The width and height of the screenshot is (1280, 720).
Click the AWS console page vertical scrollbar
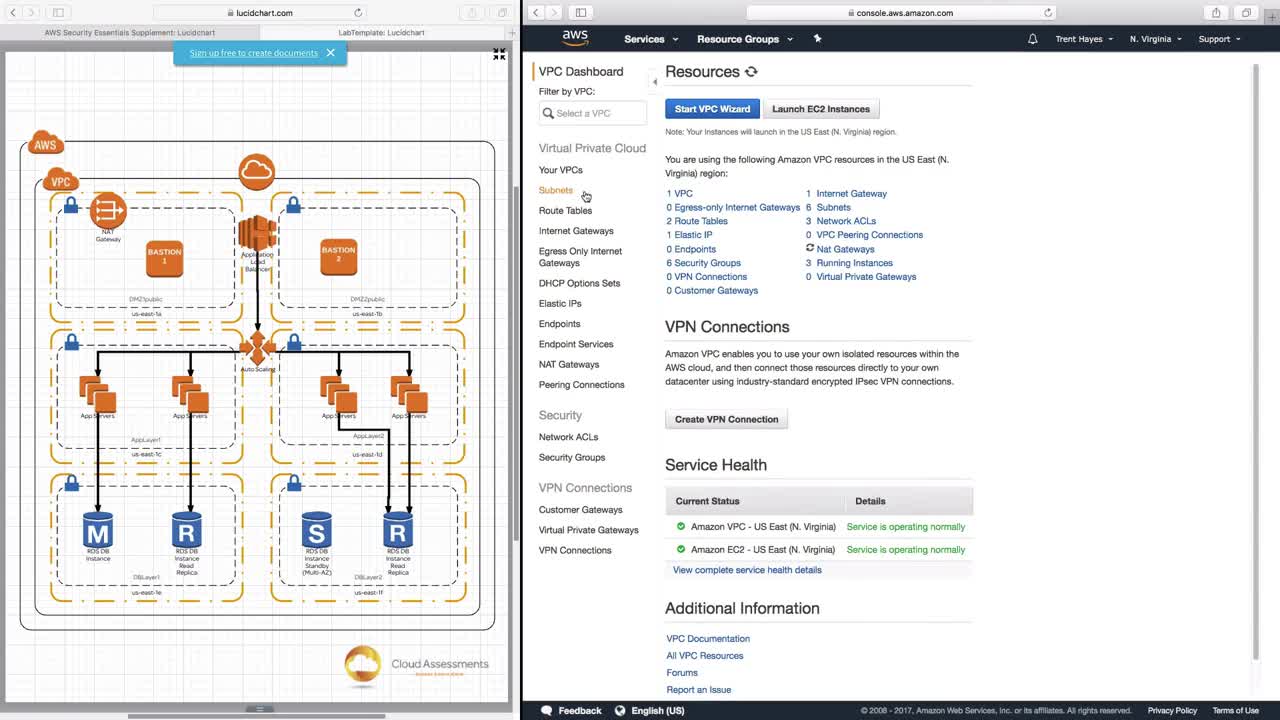[1256, 360]
